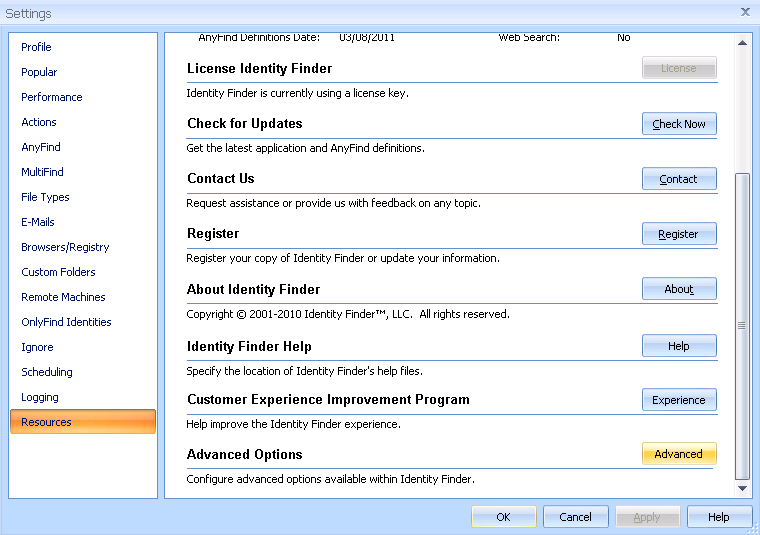Click Cancel to discard changes
This screenshot has width=760, height=535.
[575, 517]
